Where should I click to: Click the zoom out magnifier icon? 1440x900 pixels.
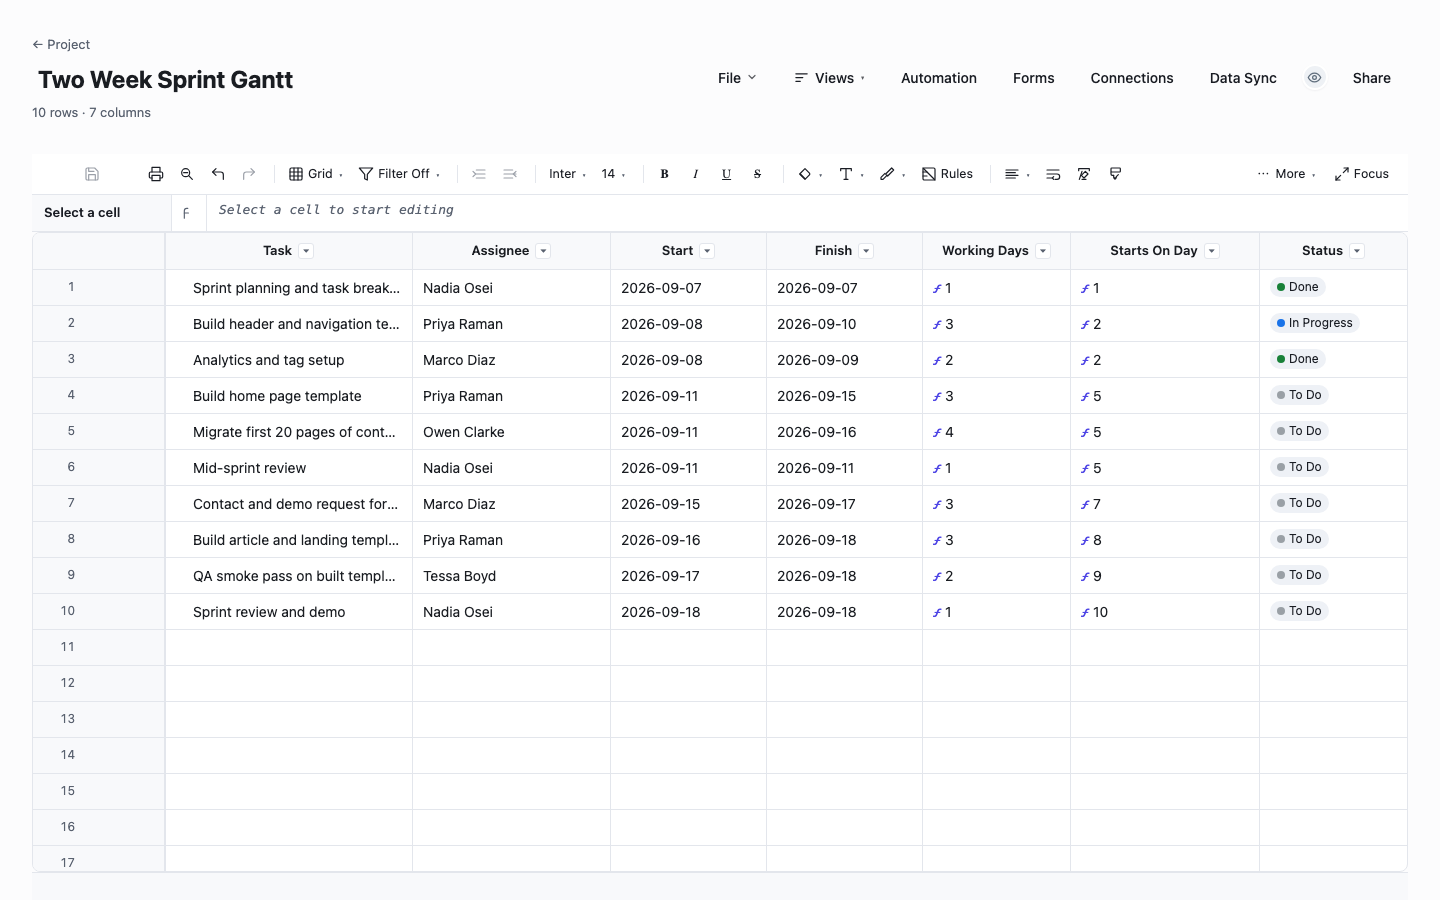187,174
